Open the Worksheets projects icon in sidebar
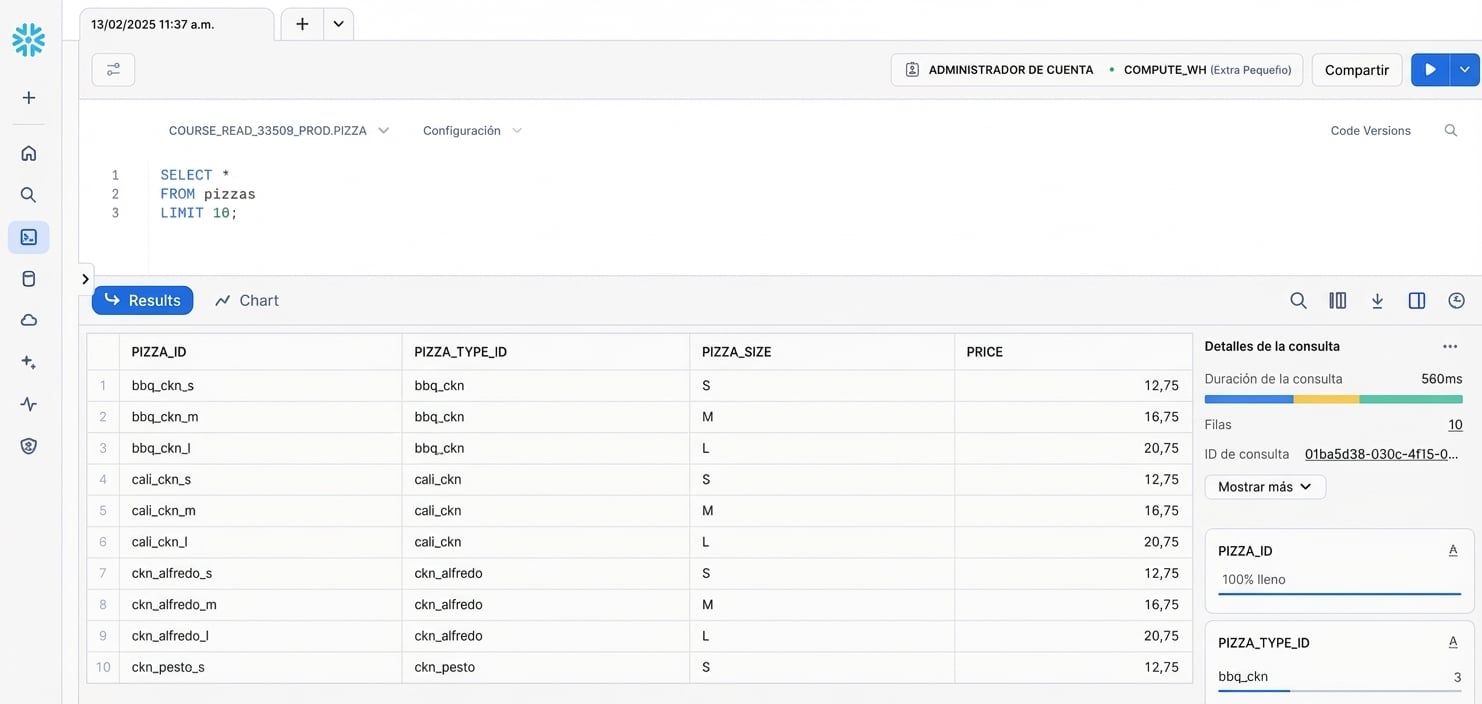Image resolution: width=1482 pixels, height=704 pixels. tap(29, 237)
